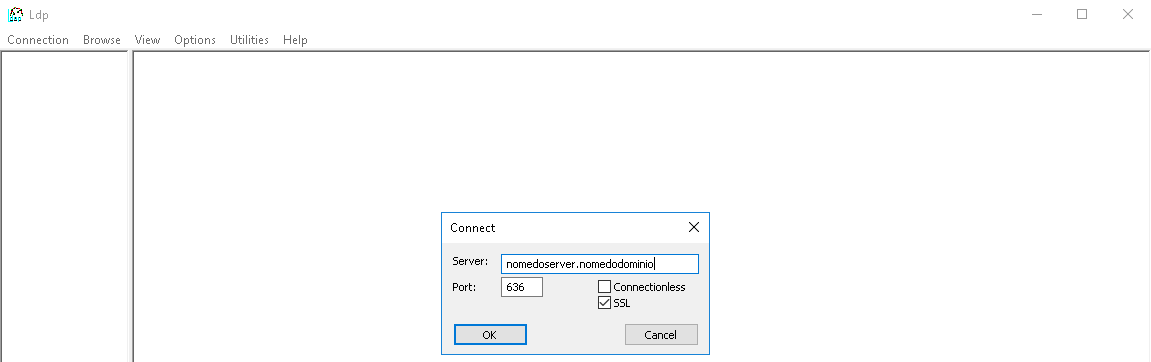Focus the Server name input field
1151x362 pixels.
[x=600, y=264]
